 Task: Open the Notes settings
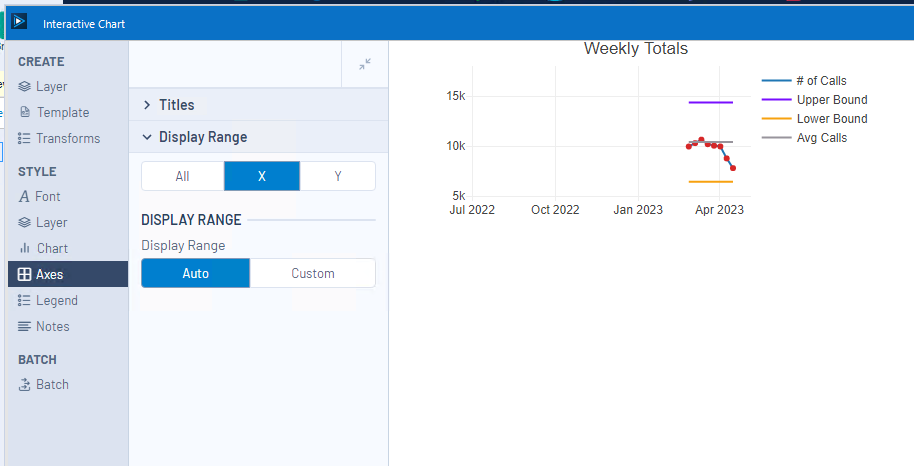tap(52, 326)
